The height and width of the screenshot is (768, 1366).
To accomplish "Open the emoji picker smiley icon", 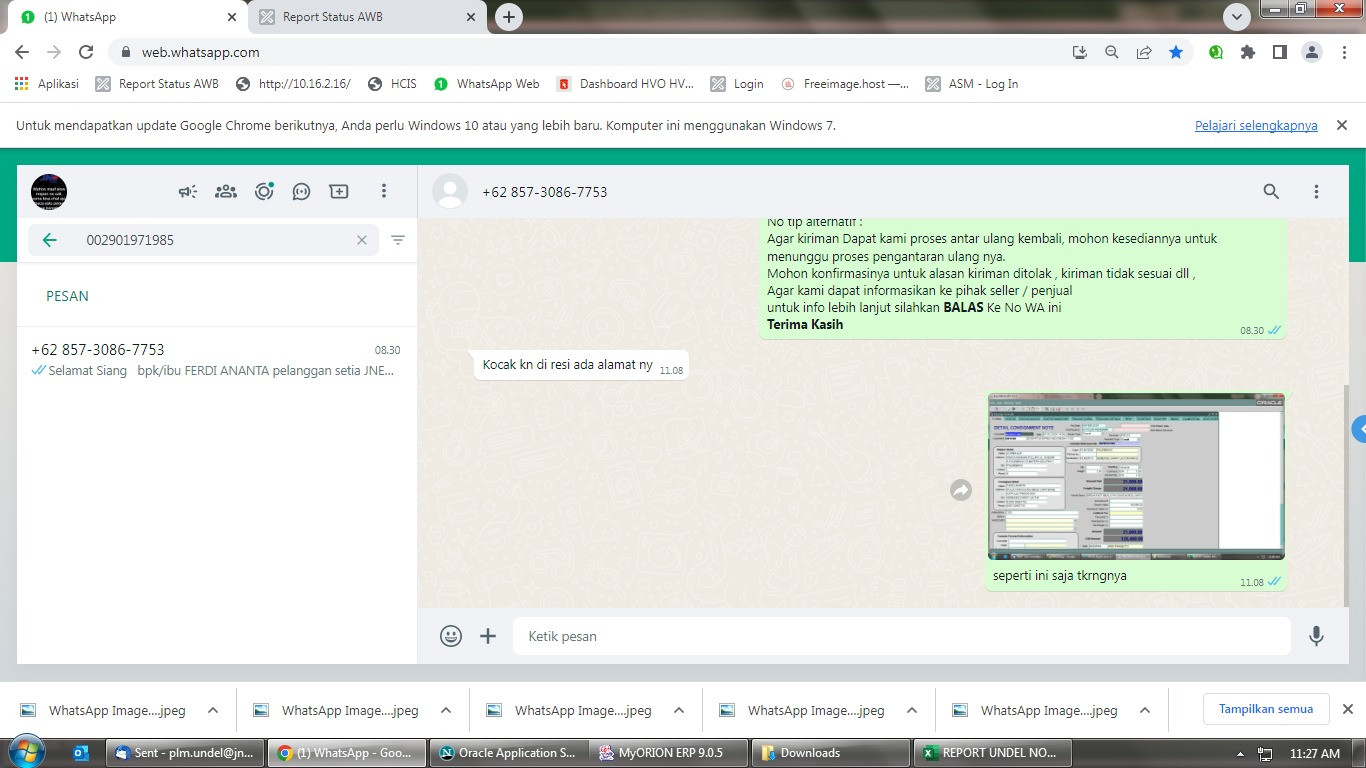I will click(451, 636).
